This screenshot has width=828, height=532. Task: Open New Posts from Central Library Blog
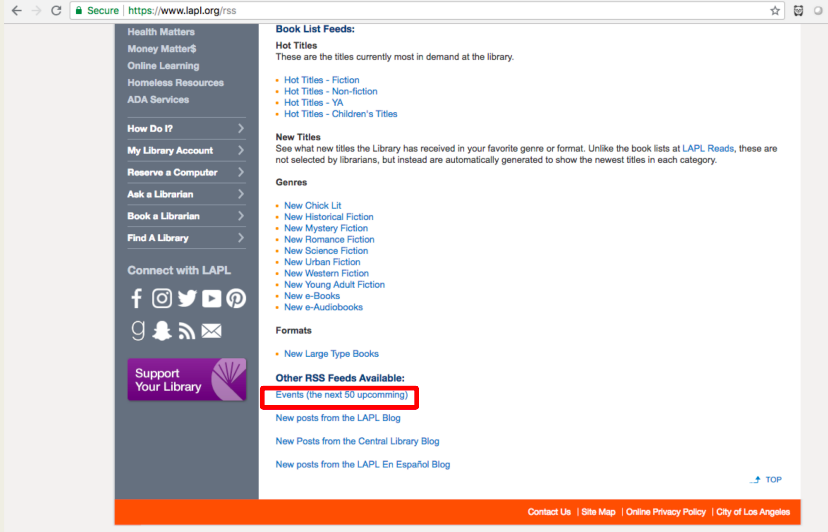(x=357, y=441)
